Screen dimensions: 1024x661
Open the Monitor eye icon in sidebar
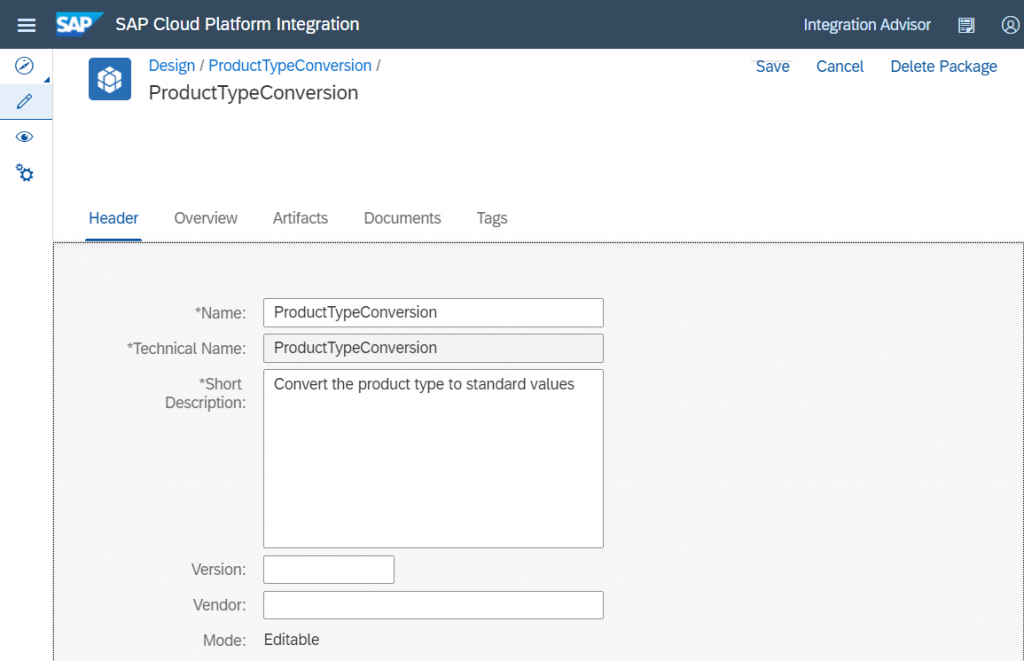coord(24,137)
